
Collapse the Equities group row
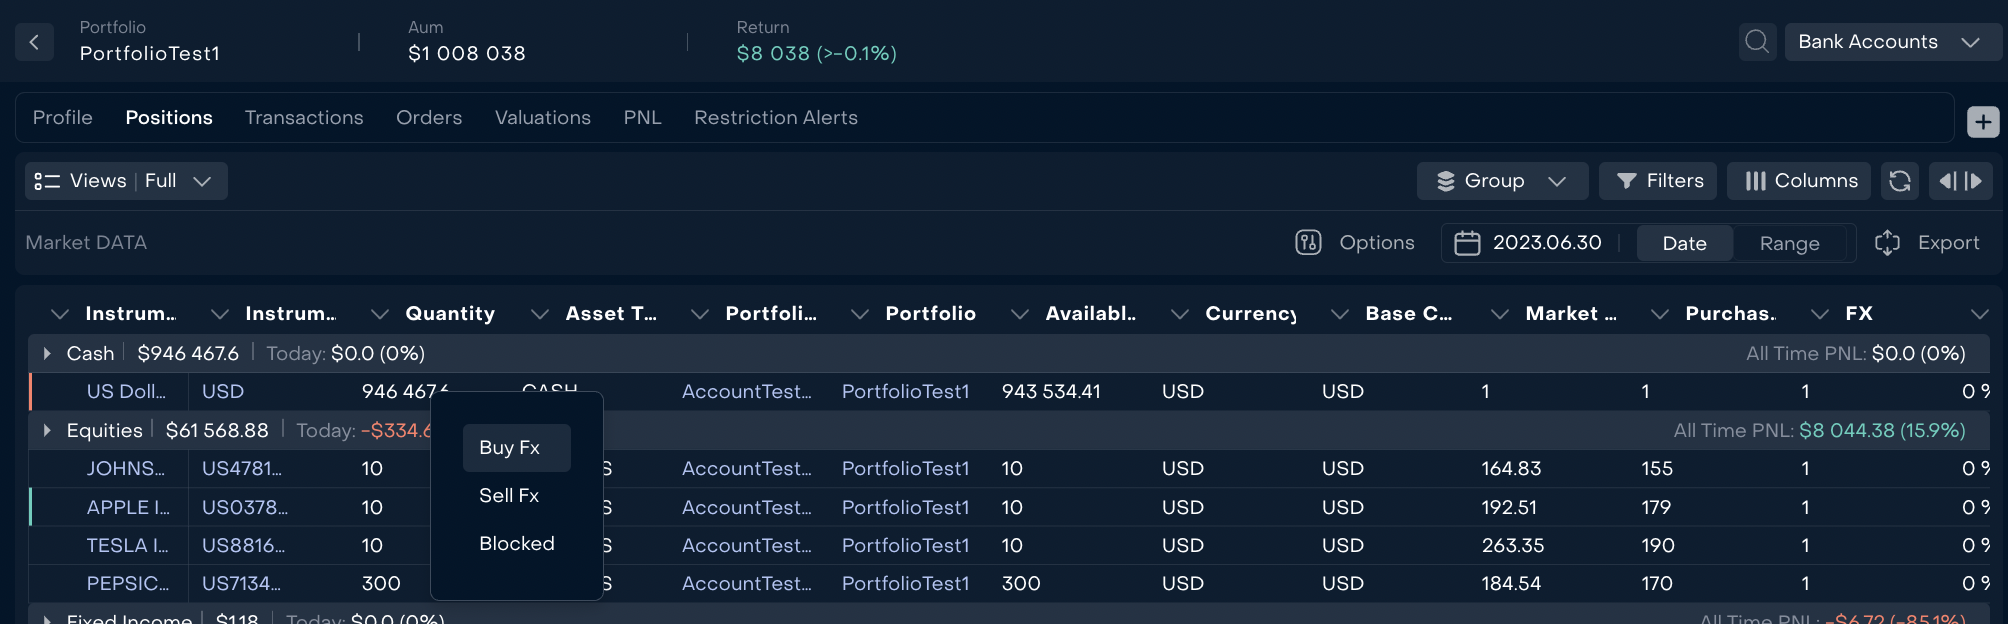(x=47, y=430)
